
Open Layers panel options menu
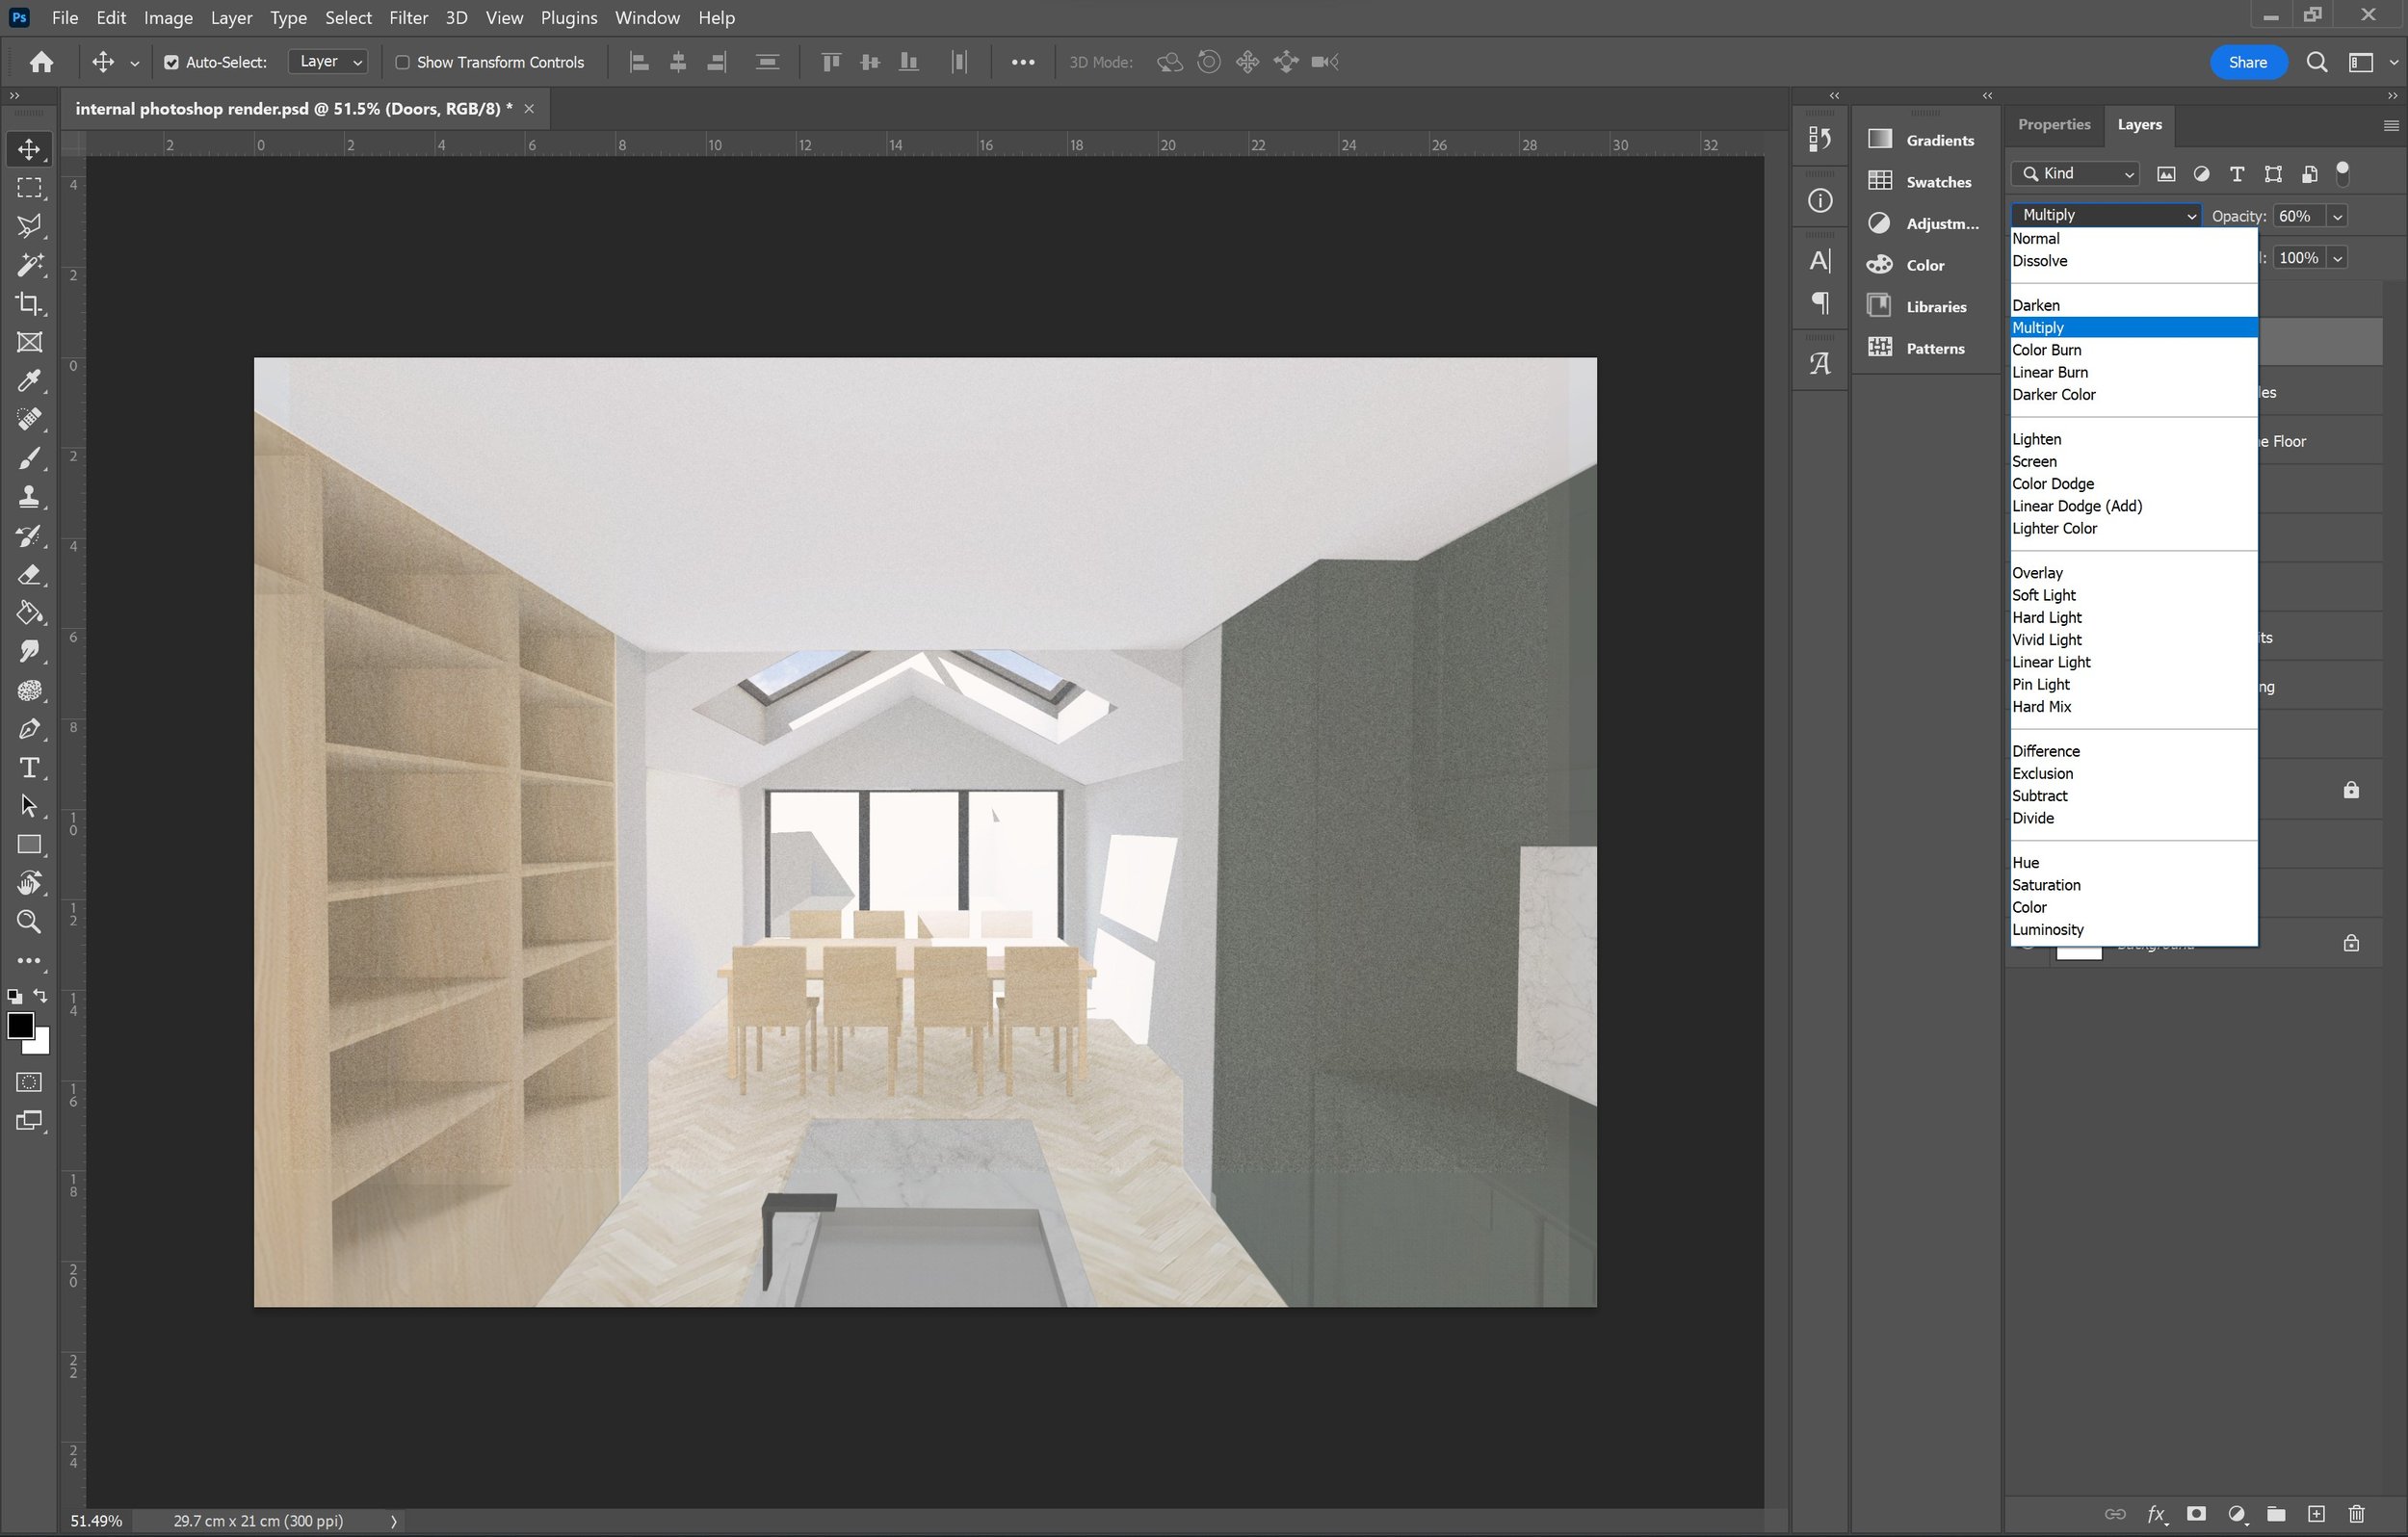click(2391, 126)
